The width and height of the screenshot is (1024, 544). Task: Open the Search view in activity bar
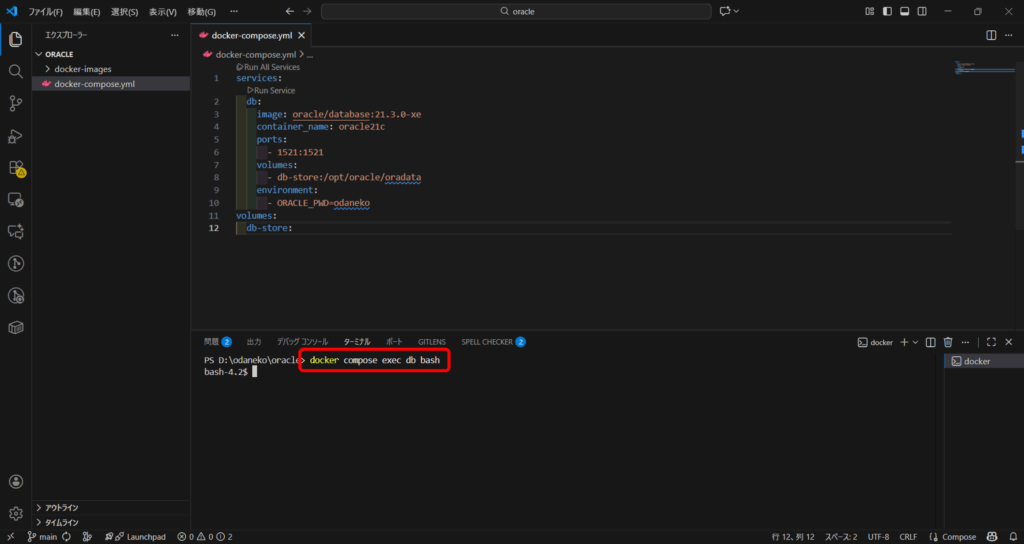pyautogui.click(x=16, y=72)
